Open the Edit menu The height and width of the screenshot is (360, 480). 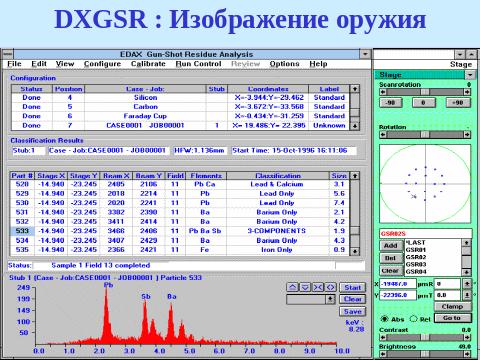click(39, 64)
